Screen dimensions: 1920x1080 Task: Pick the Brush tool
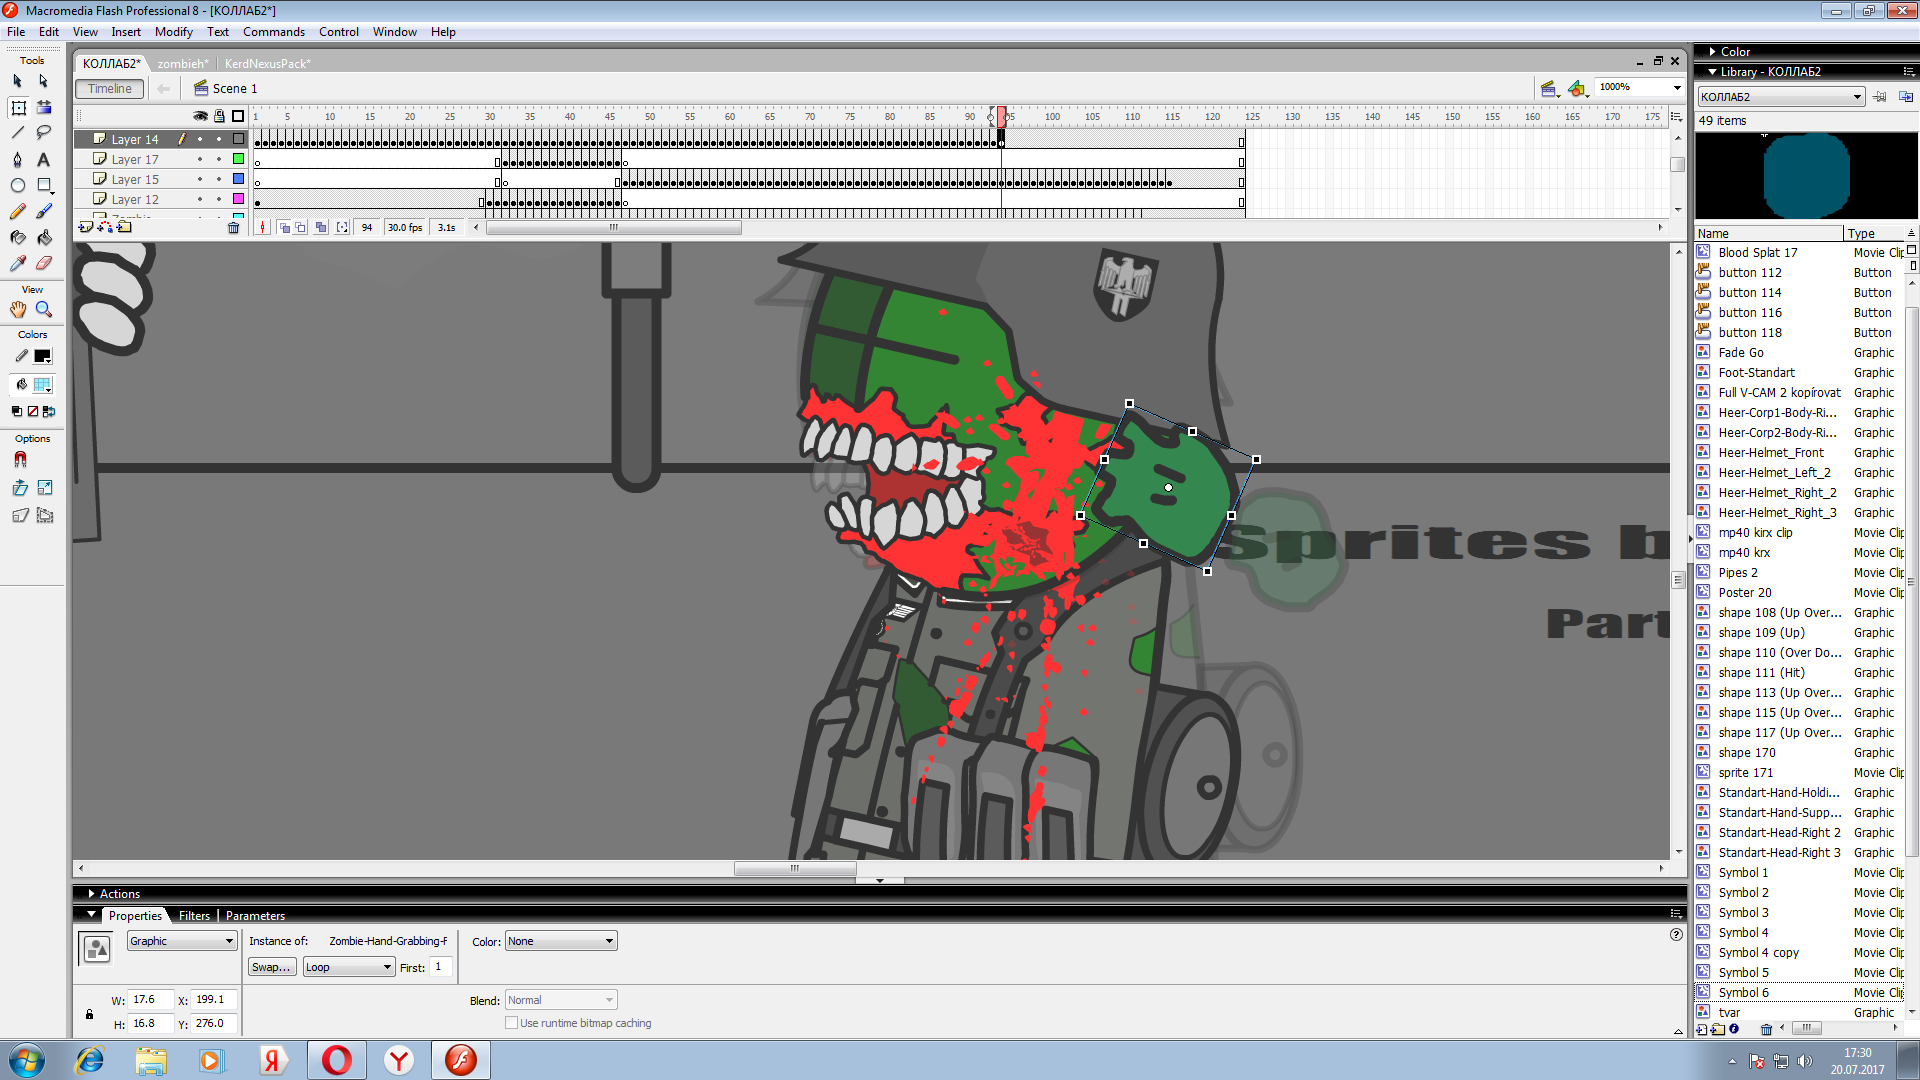pos(43,211)
